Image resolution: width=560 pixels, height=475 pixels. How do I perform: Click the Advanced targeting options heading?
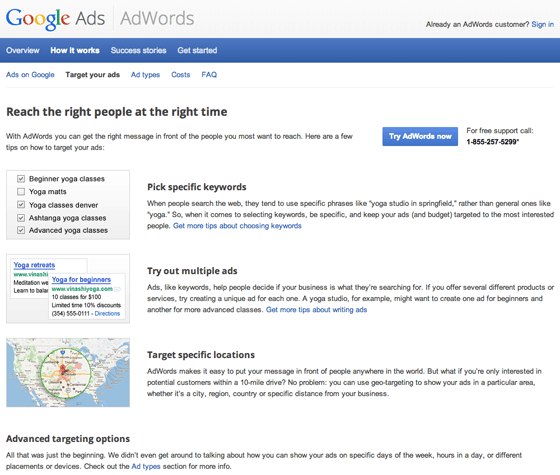pos(68,439)
